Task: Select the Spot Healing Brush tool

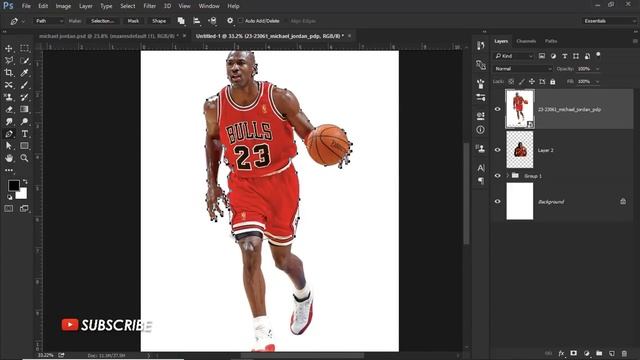Action: pos(9,85)
